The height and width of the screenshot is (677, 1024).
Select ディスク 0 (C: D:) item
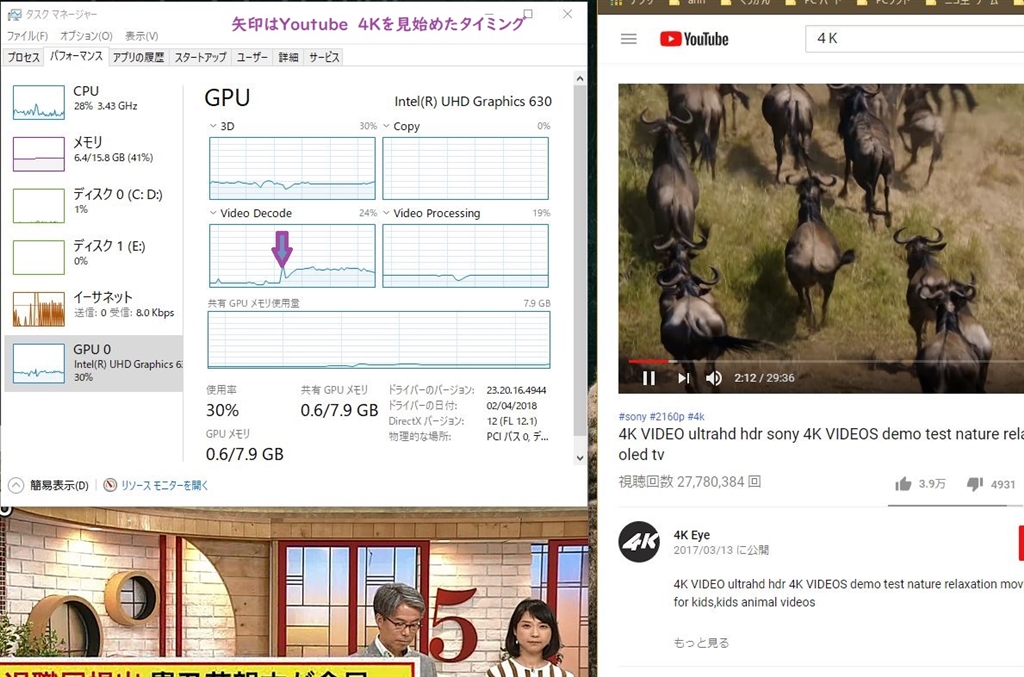[93, 204]
